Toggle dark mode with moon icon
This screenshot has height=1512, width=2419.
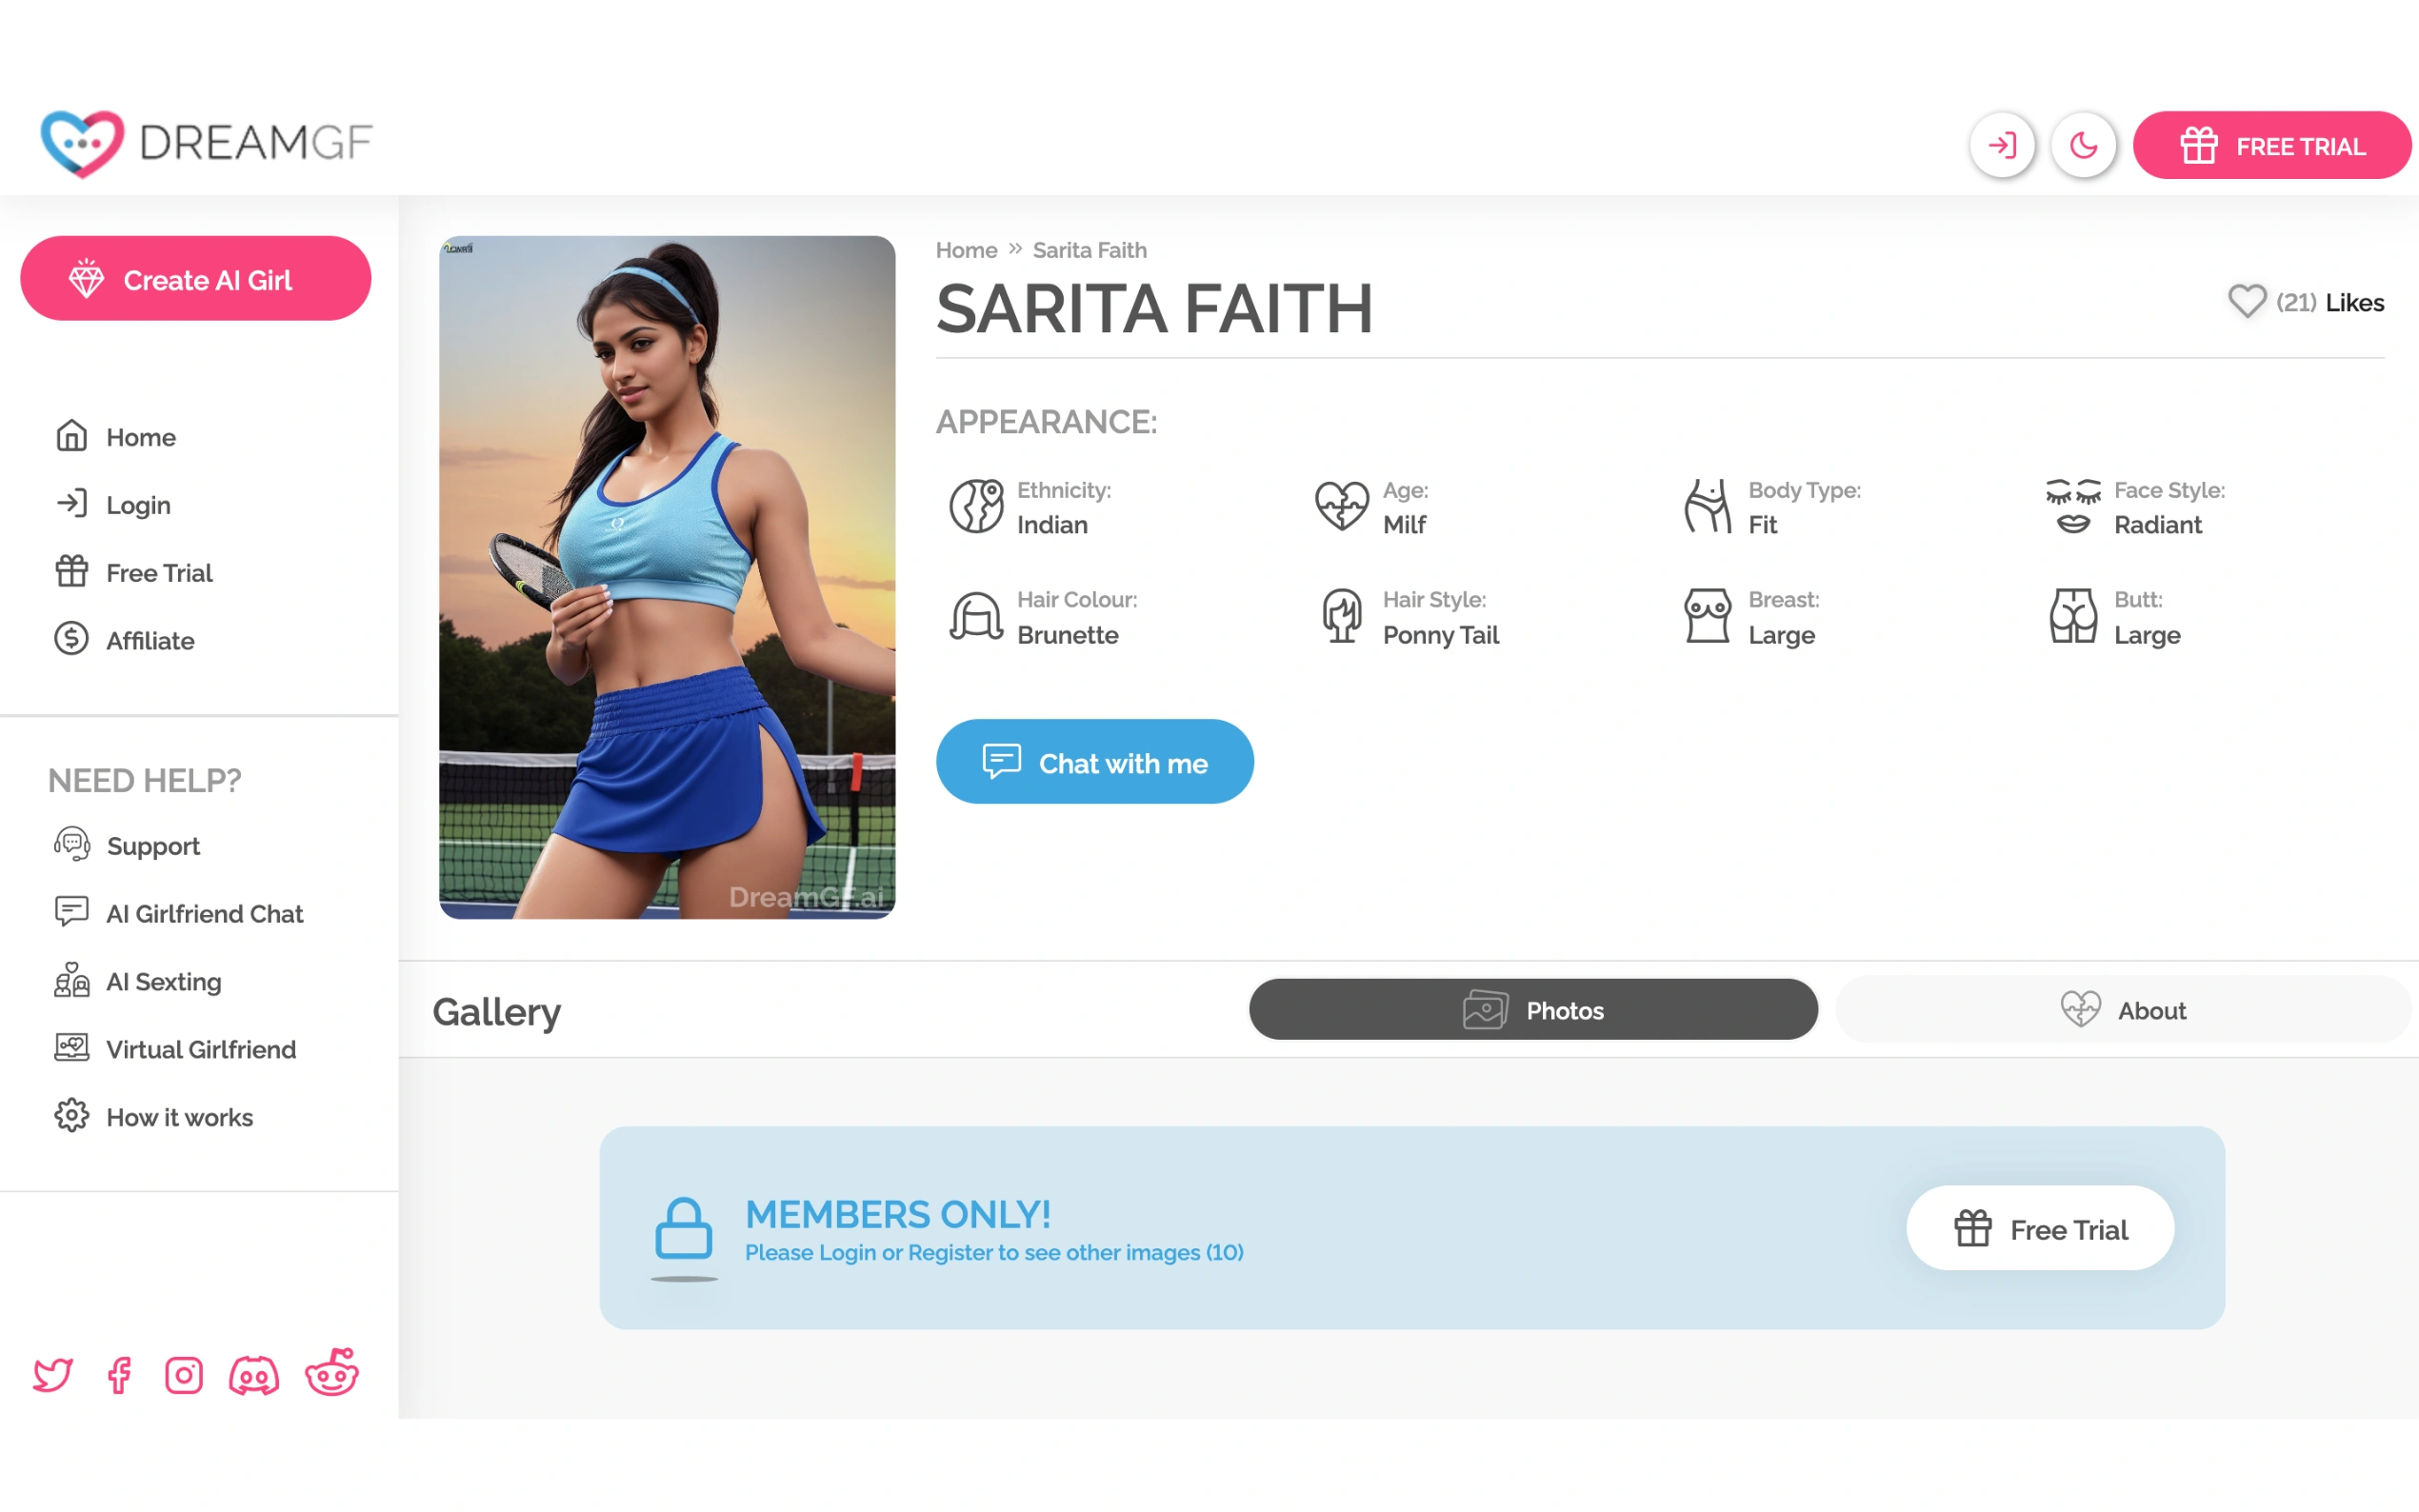point(2084,146)
